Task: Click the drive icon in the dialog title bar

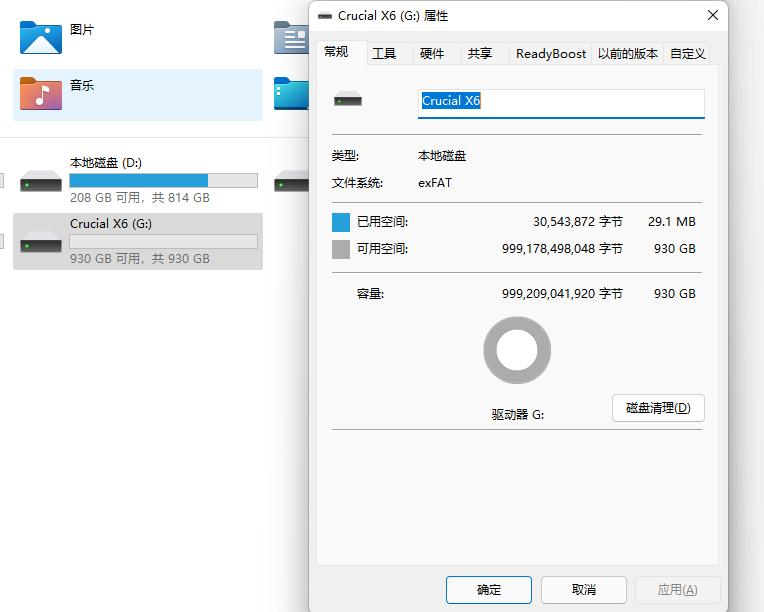Action: click(325, 16)
